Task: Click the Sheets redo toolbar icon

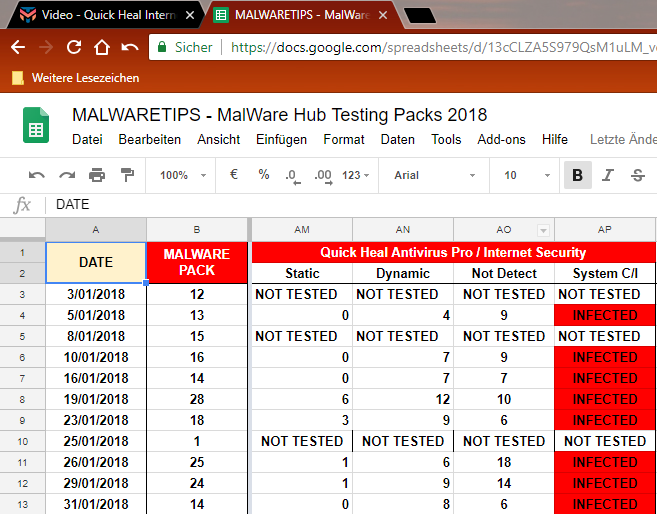Action: click(67, 175)
